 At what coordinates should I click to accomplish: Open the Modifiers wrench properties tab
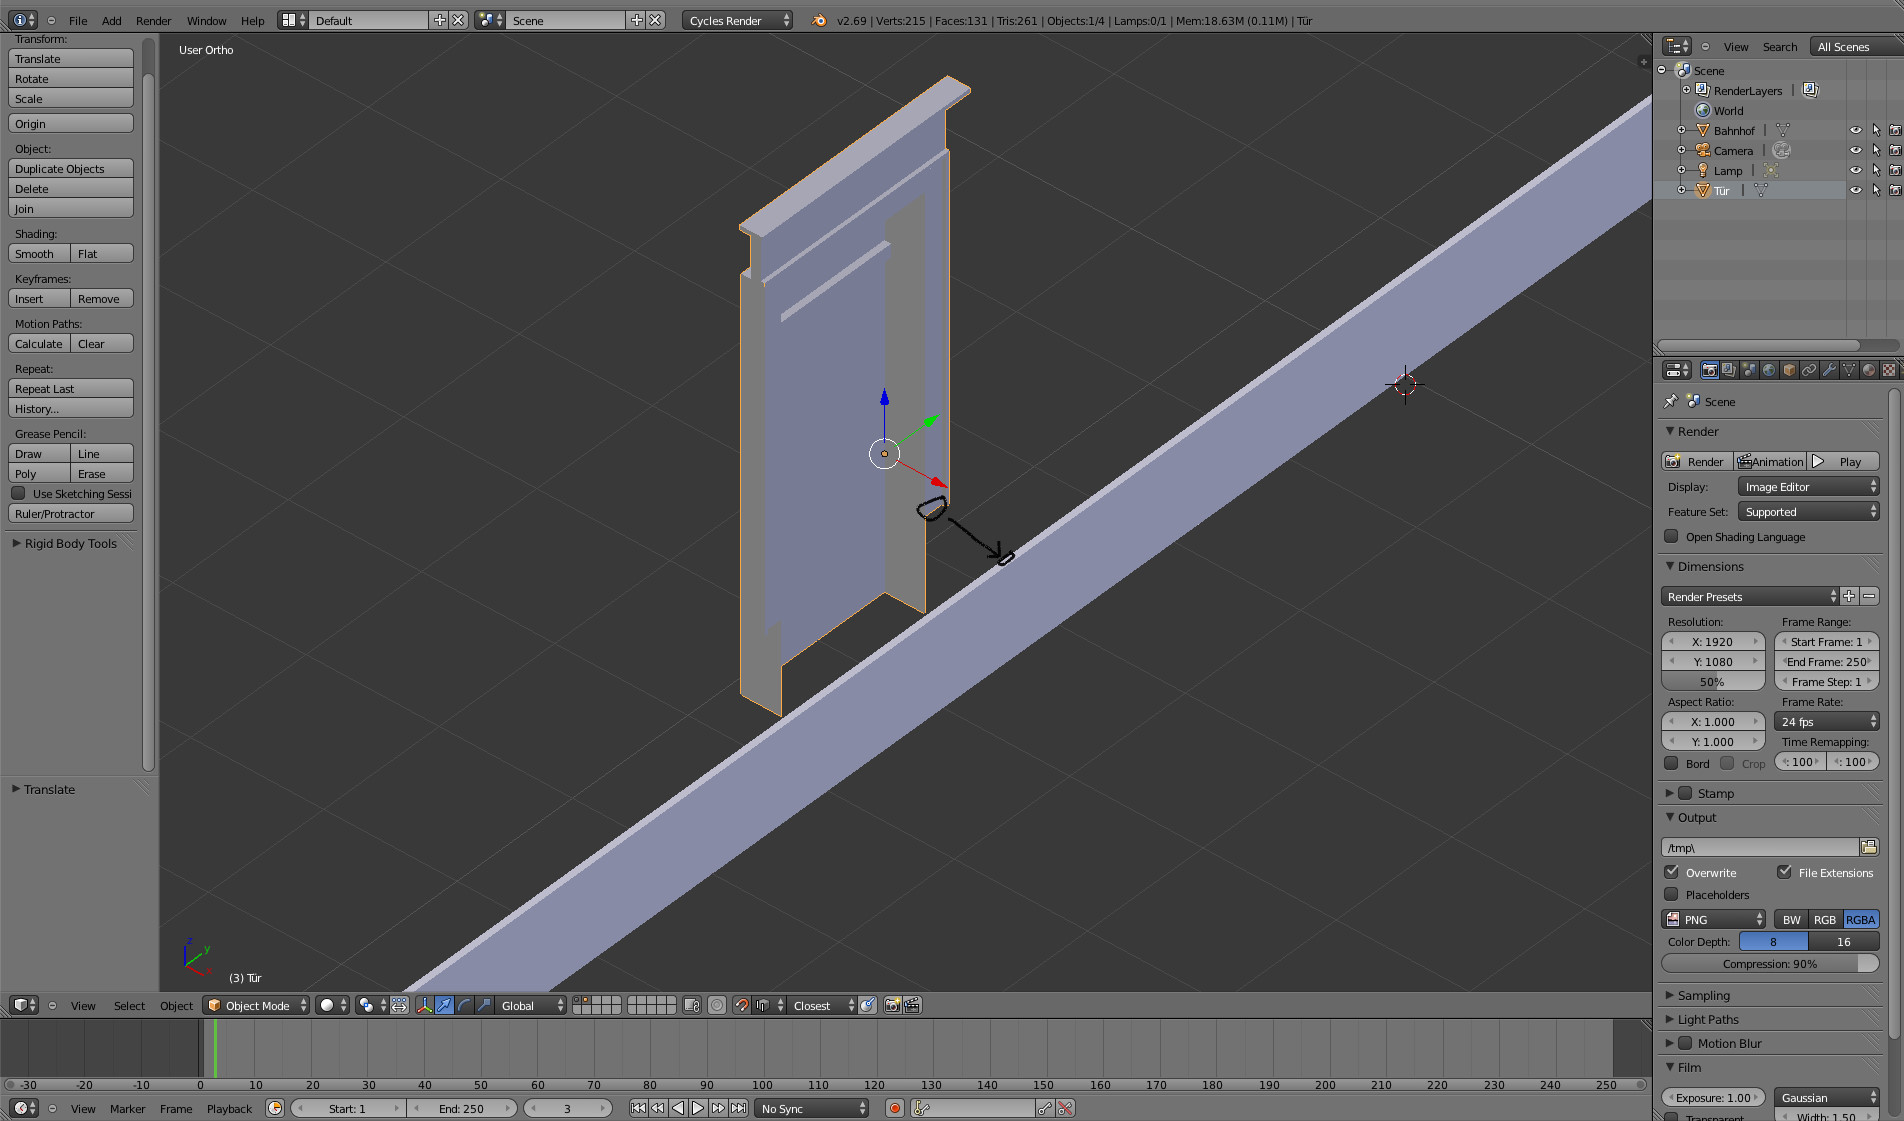pos(1829,370)
